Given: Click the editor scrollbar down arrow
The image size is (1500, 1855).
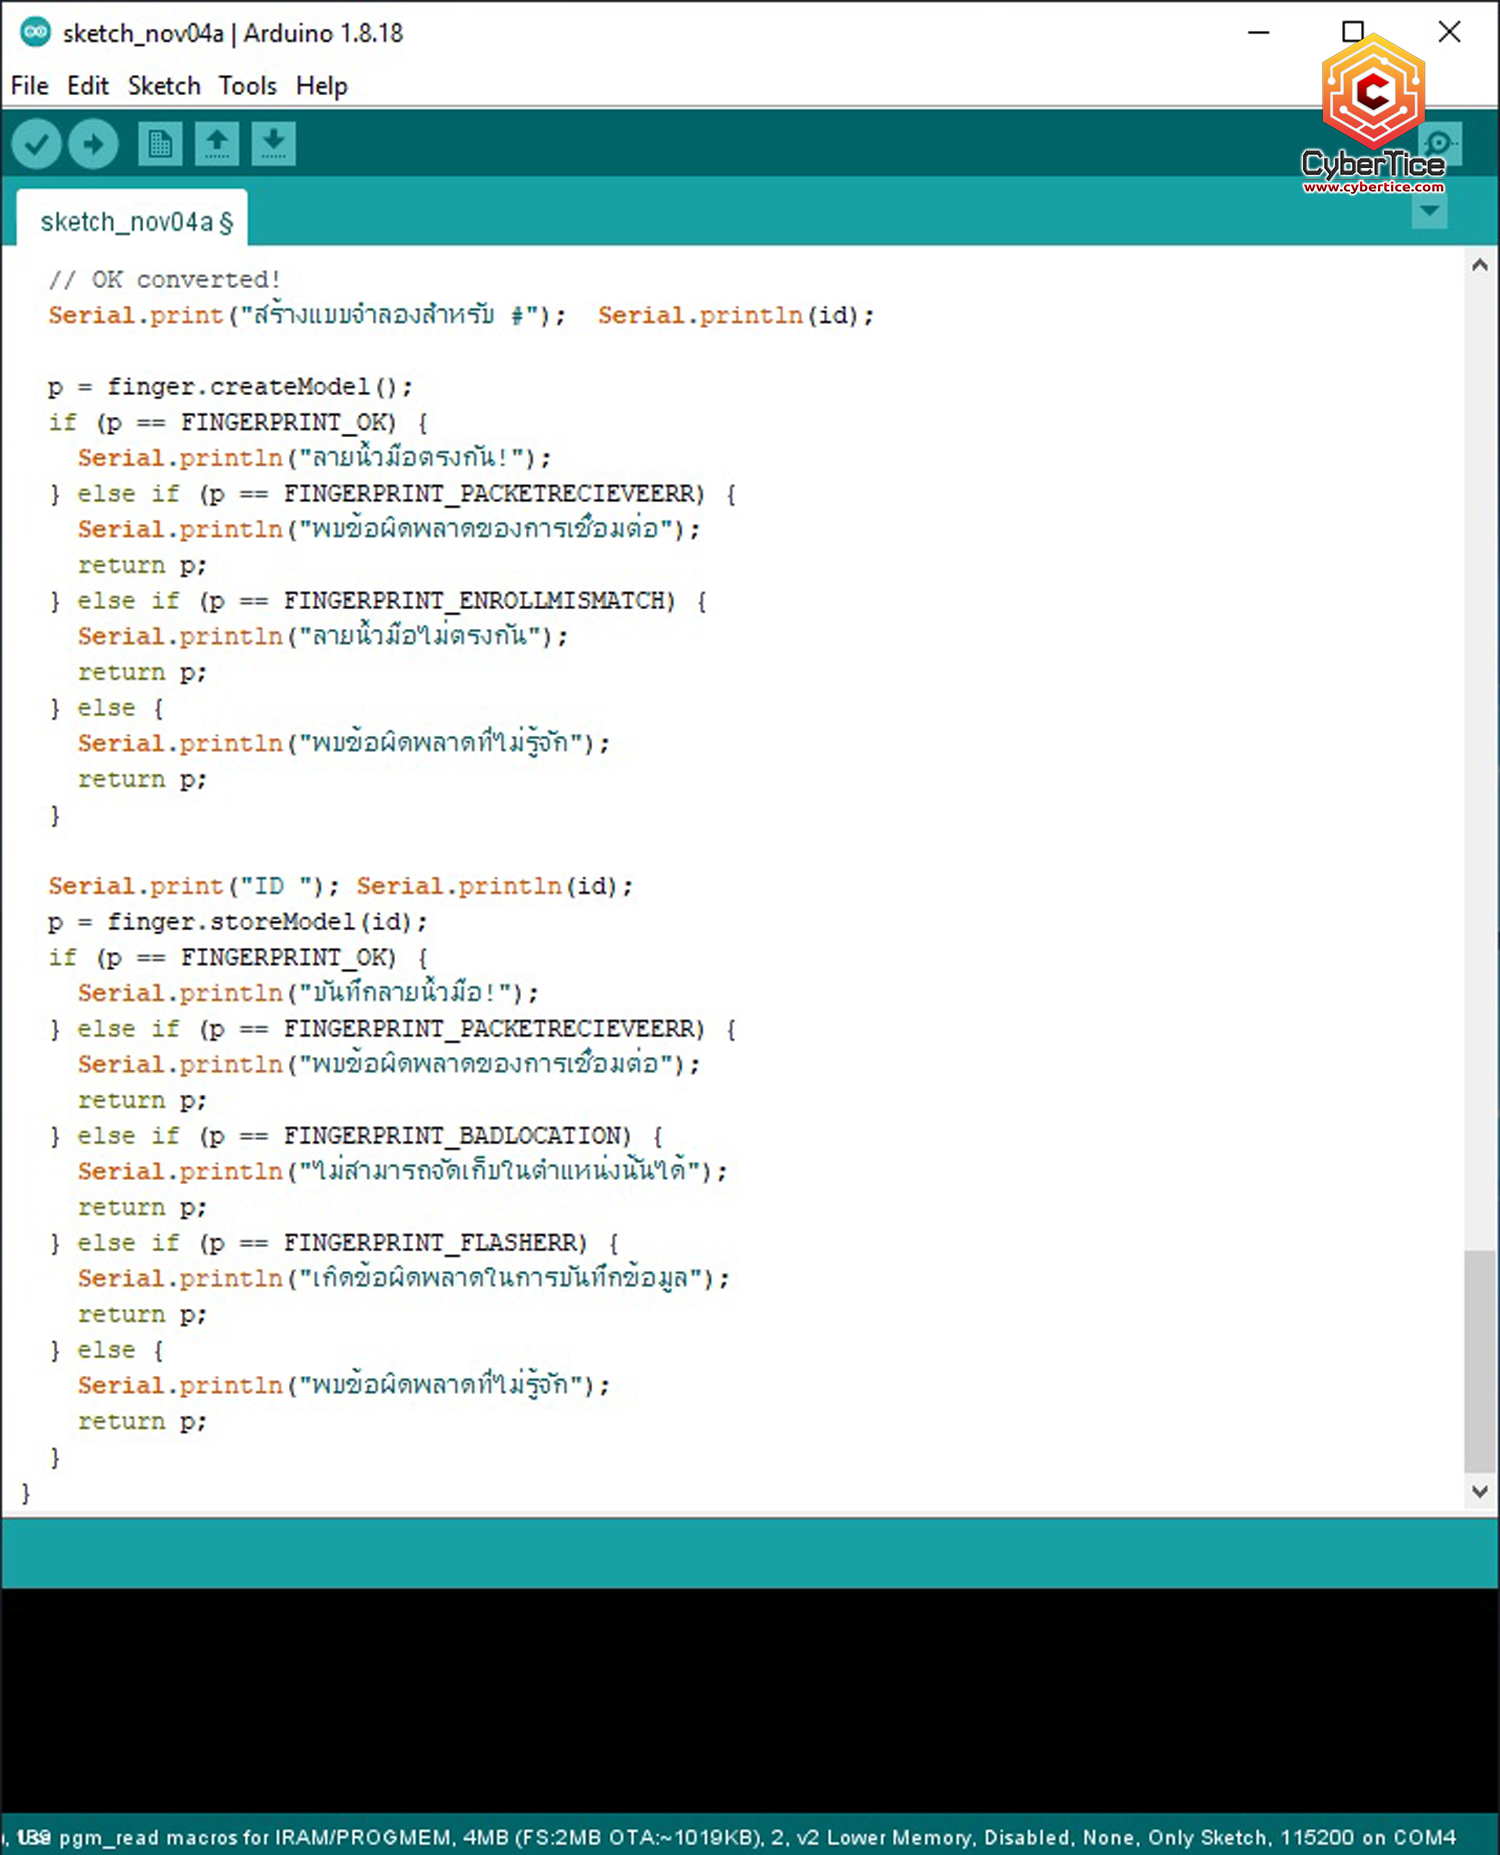Looking at the screenshot, I should [x=1480, y=1491].
